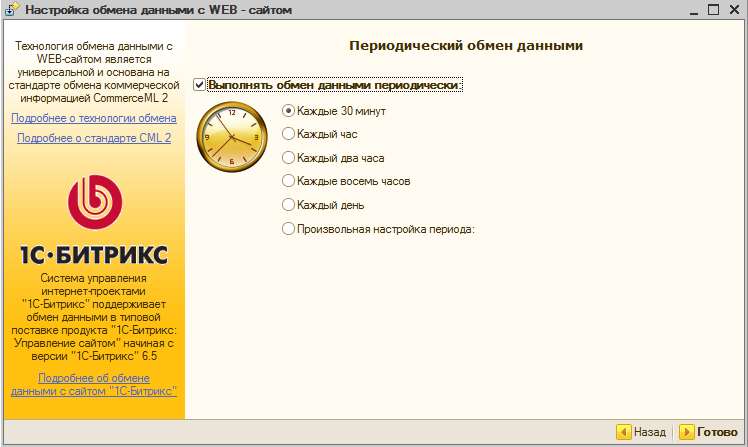Choose 'Каждый два часа' radio option
748x447 pixels.
click(288, 157)
